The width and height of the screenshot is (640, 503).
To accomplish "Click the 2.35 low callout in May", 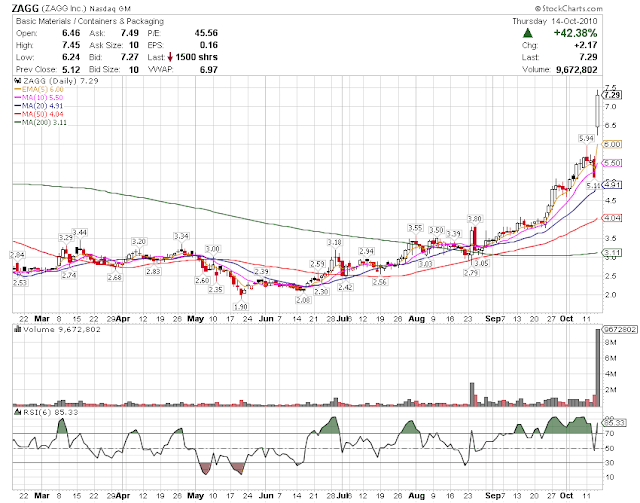I will click(216, 289).
